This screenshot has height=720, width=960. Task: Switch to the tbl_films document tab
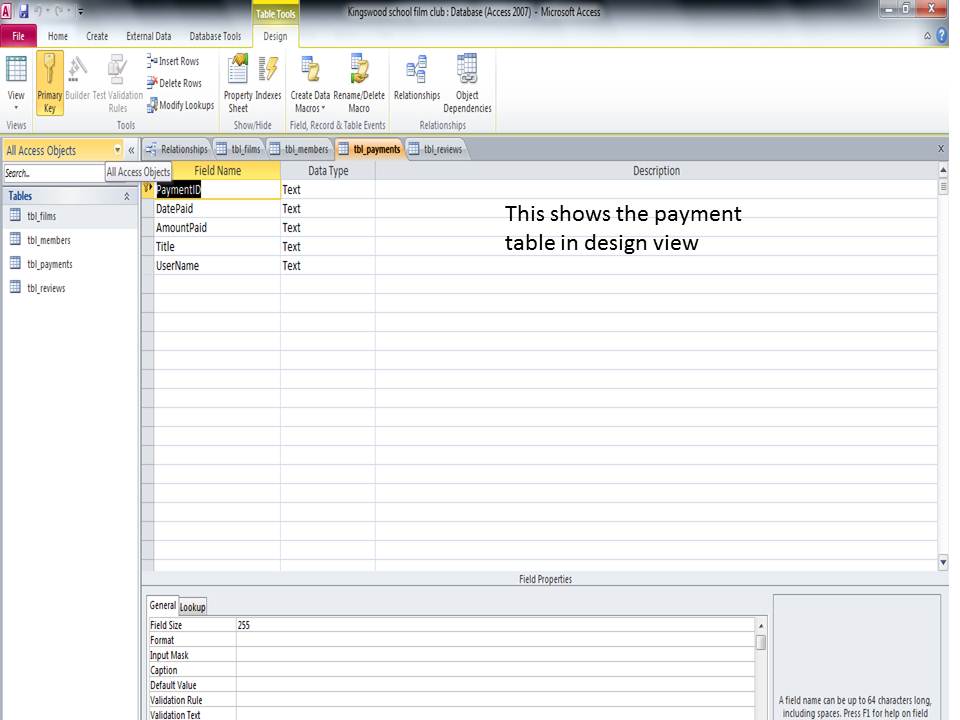pyautogui.click(x=239, y=149)
